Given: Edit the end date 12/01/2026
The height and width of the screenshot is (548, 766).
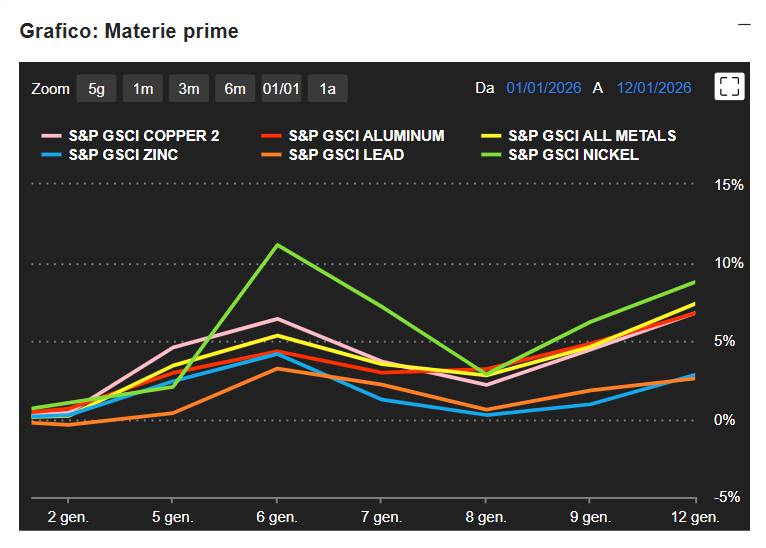Looking at the screenshot, I should point(654,88).
